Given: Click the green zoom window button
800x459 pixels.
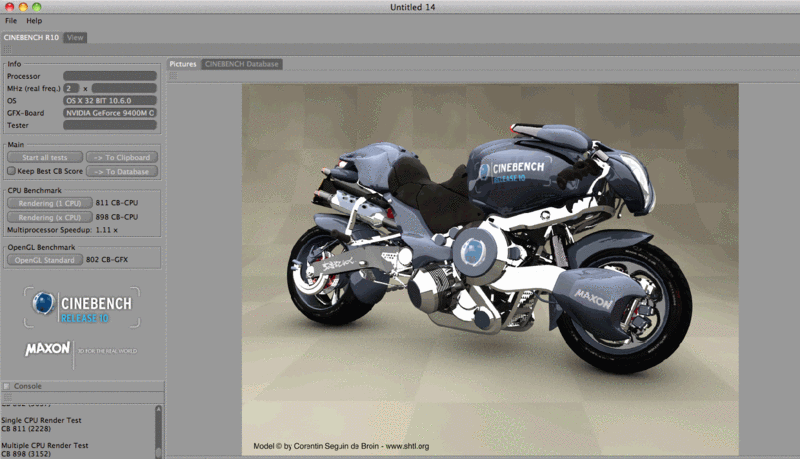Looking at the screenshot, I should (38, 7).
